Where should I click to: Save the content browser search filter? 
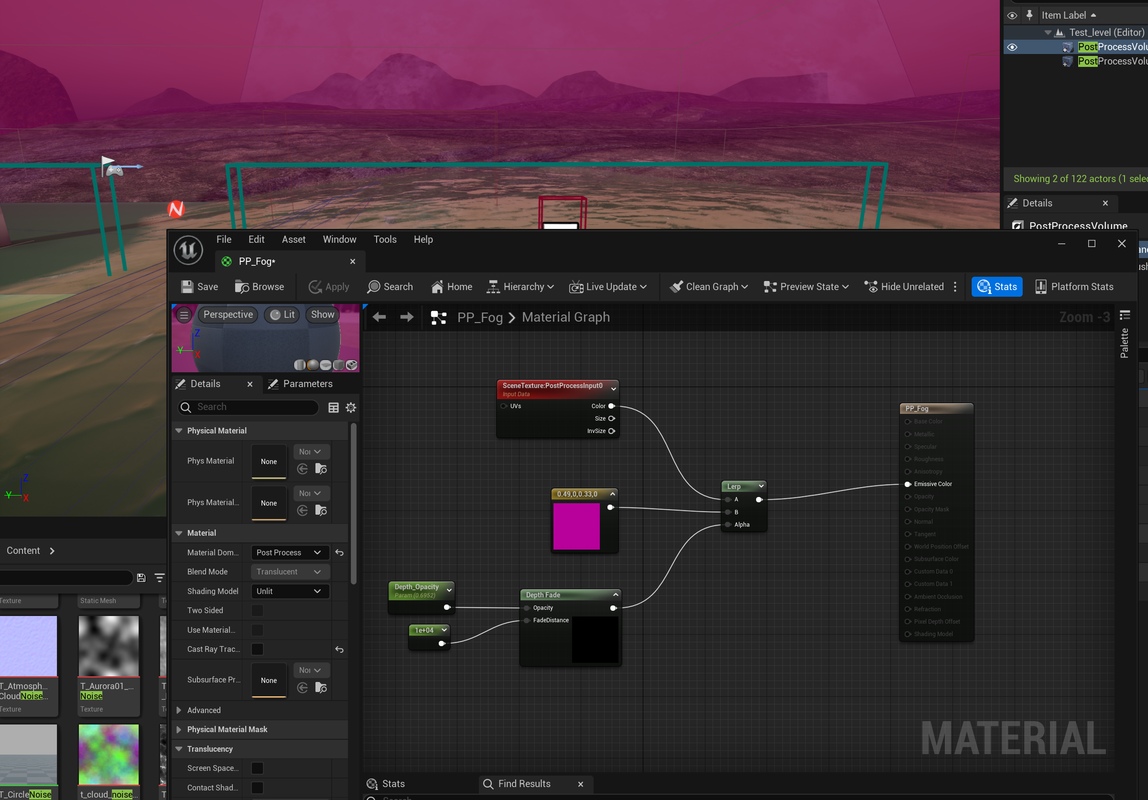coord(141,578)
